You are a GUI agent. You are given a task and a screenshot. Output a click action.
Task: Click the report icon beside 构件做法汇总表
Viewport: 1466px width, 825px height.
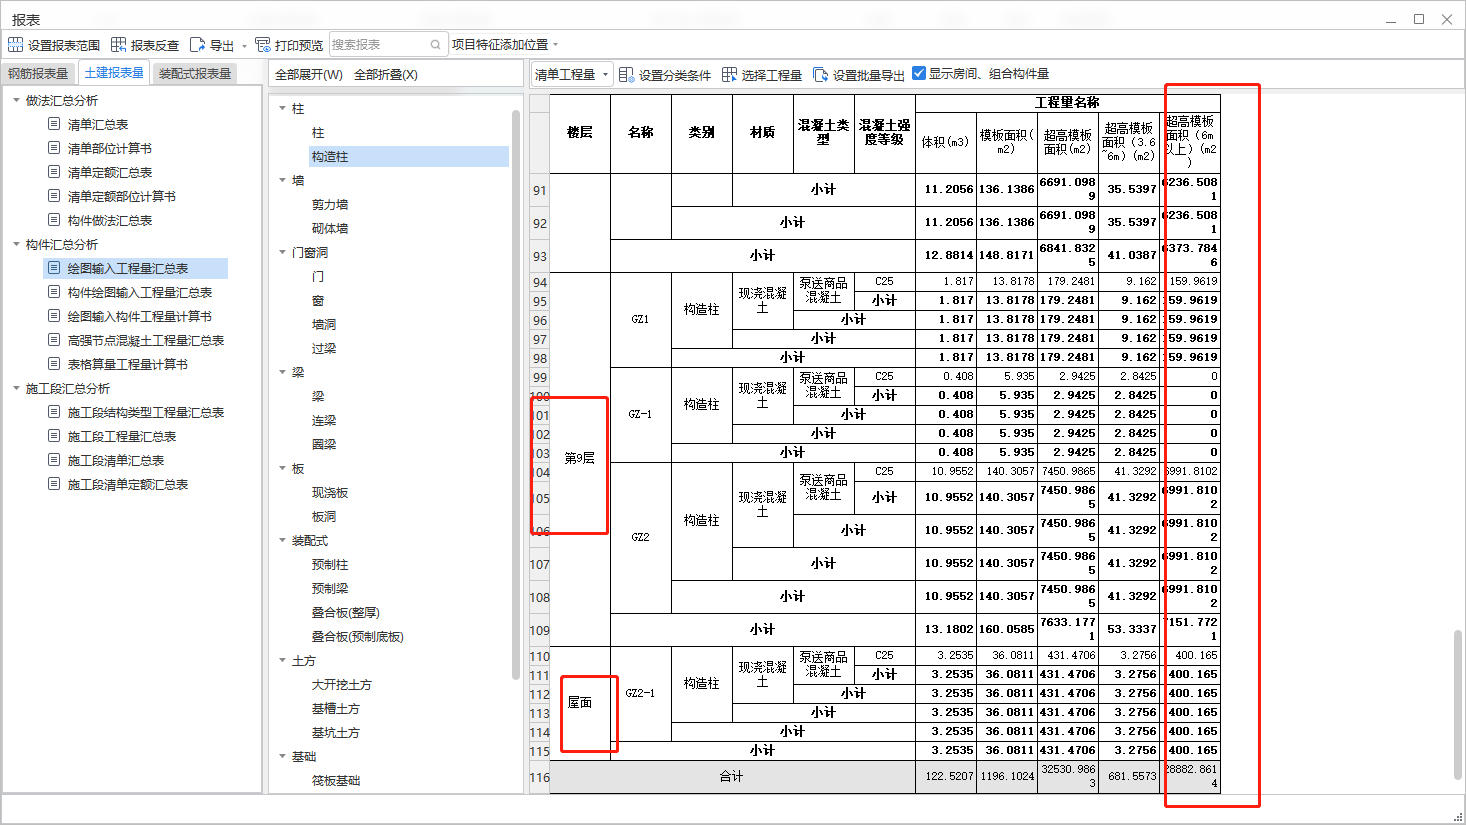click(x=54, y=220)
